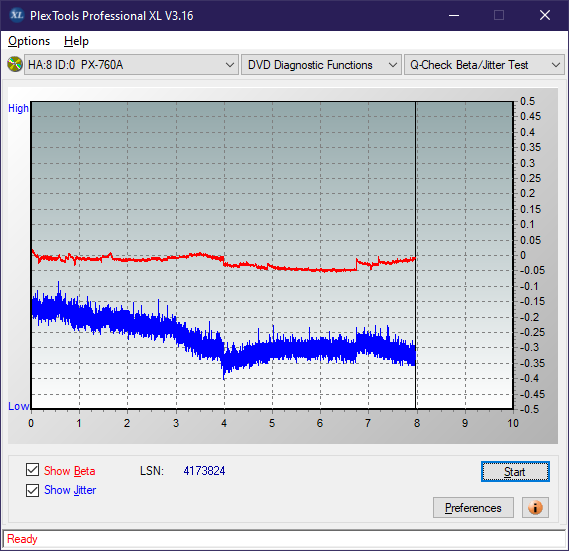
Task: Expand the Q-Check Beta/Jitter Test dropdown
Action: [x=484, y=65]
